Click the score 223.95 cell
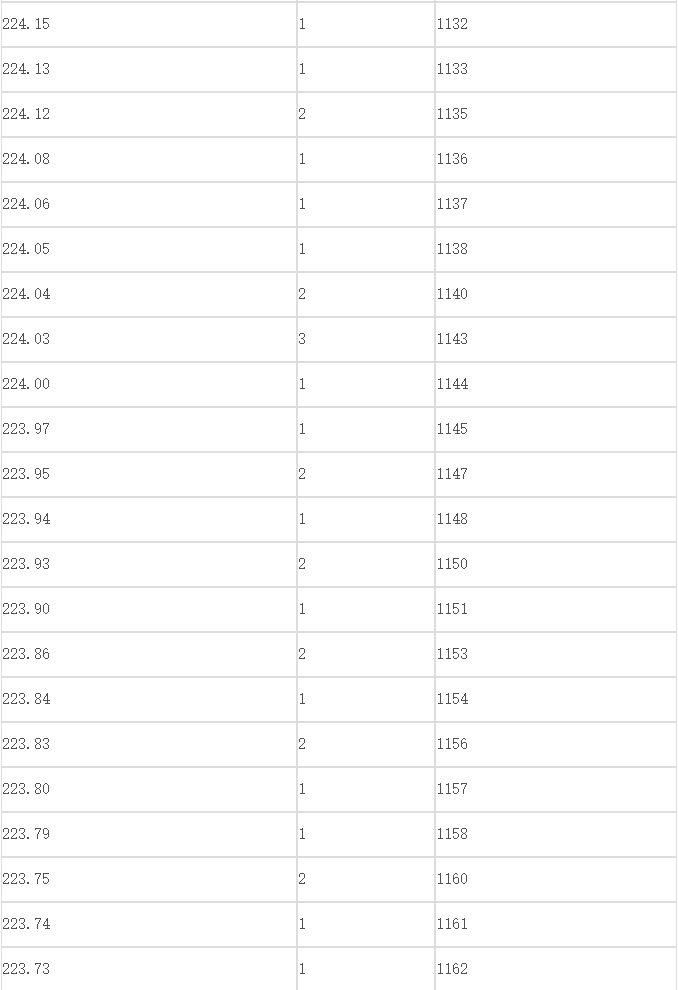Screen dimensions: 678x990 point(149,474)
